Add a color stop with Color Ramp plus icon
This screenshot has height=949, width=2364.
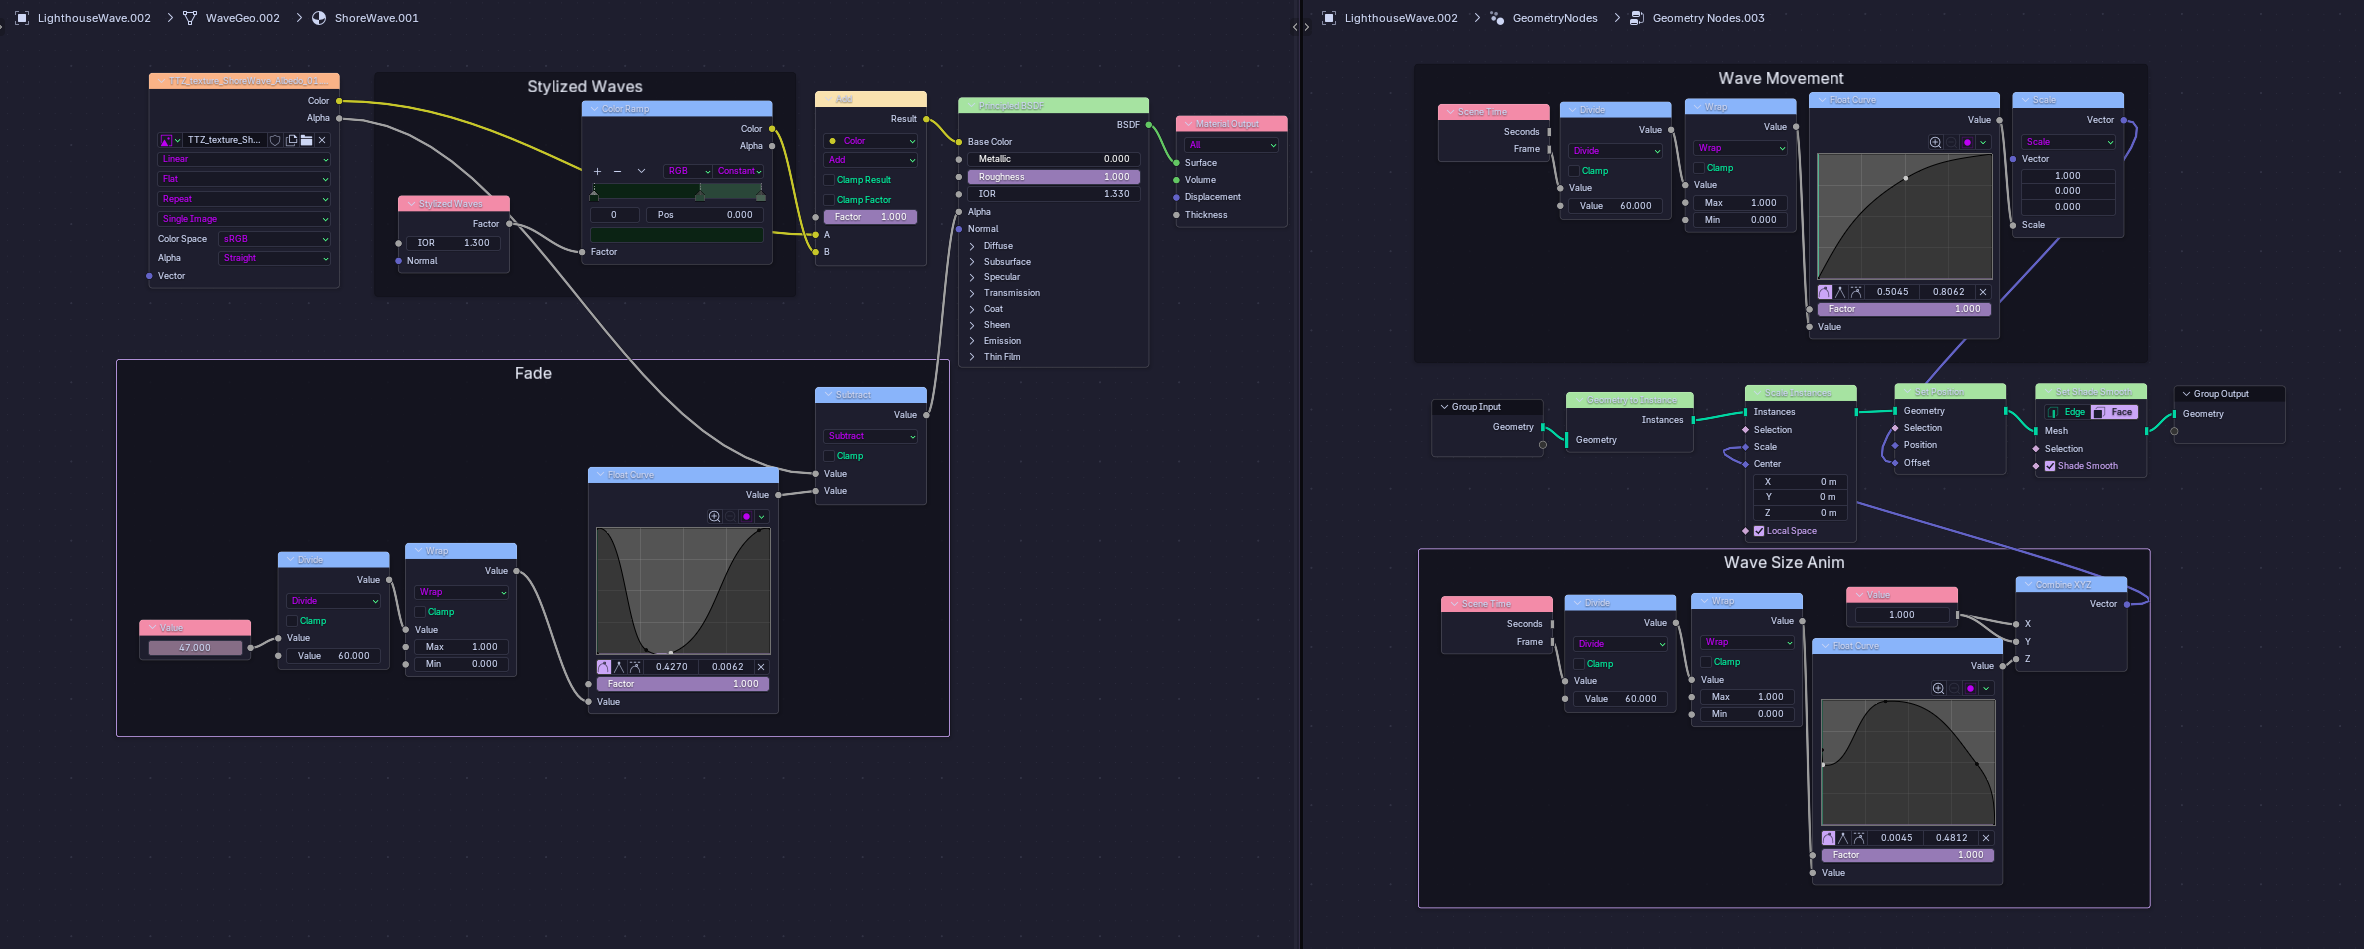pos(598,171)
